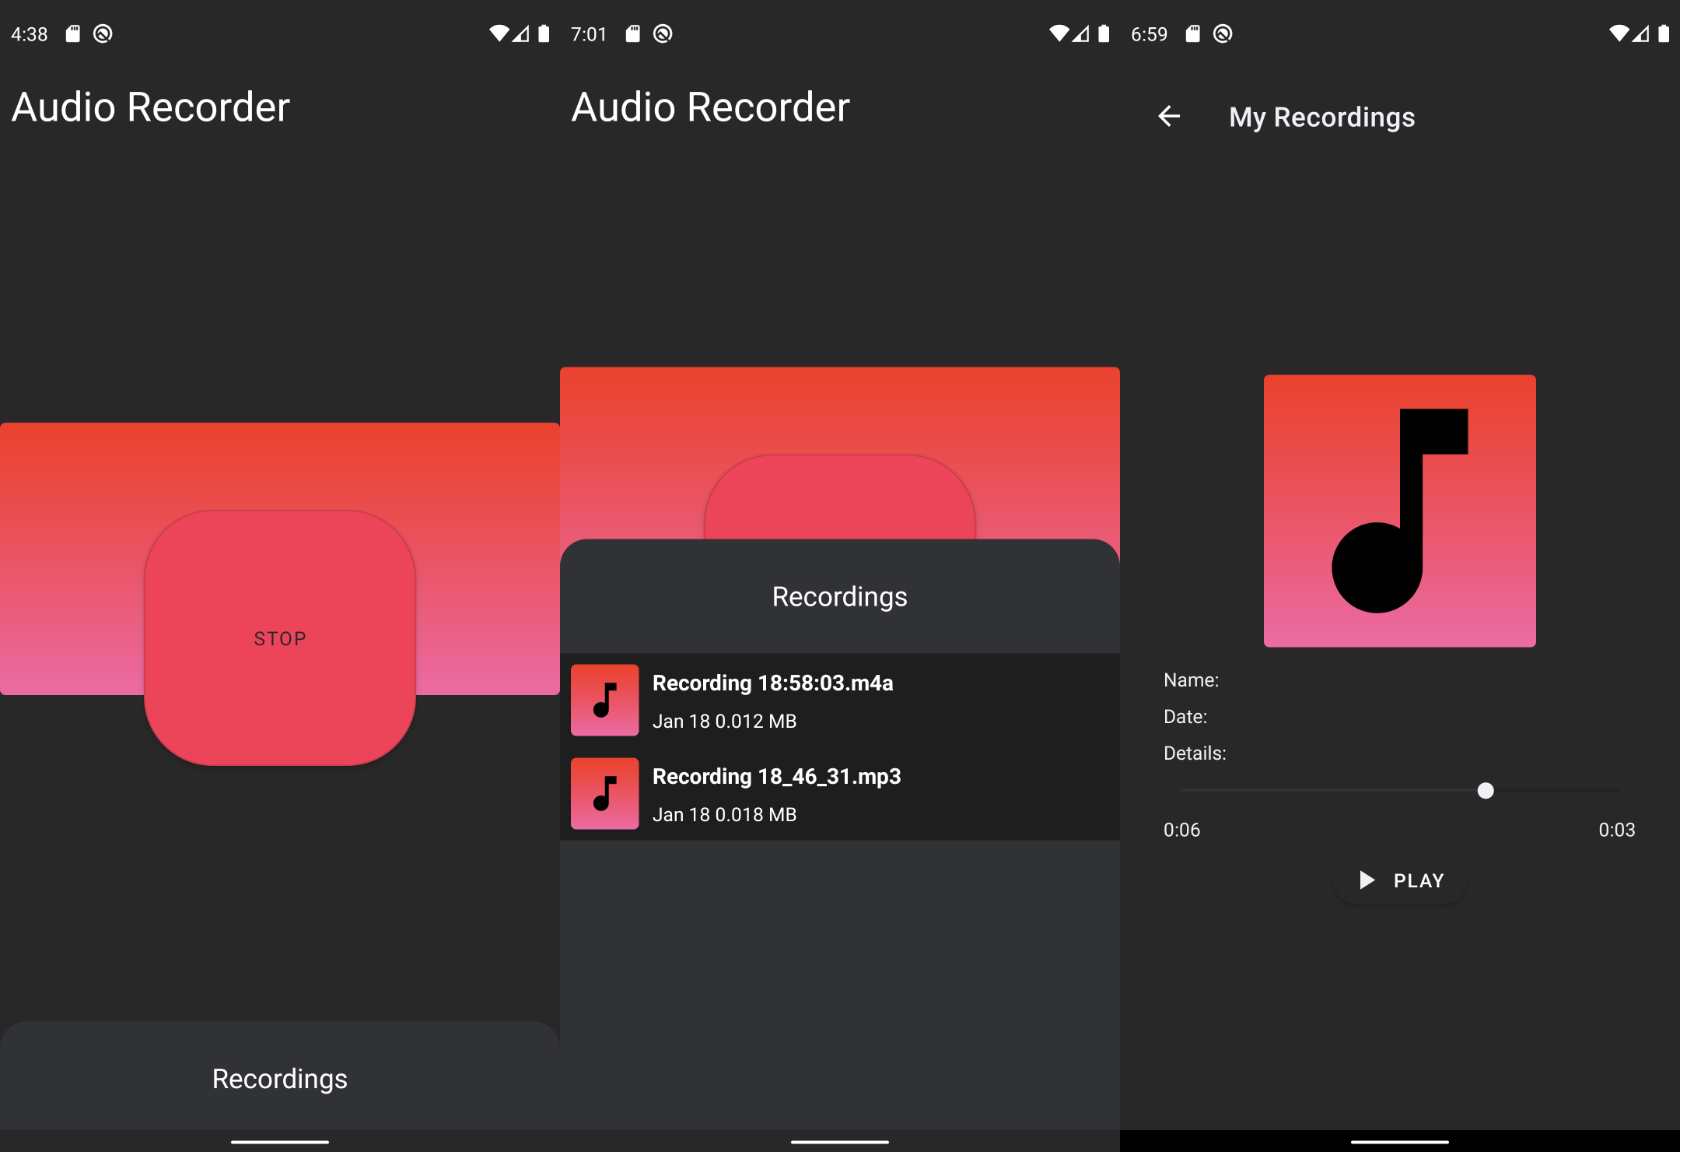The image size is (1682, 1152).
Task: Click the SD card icon next to 4:38
Action: pos(73,34)
